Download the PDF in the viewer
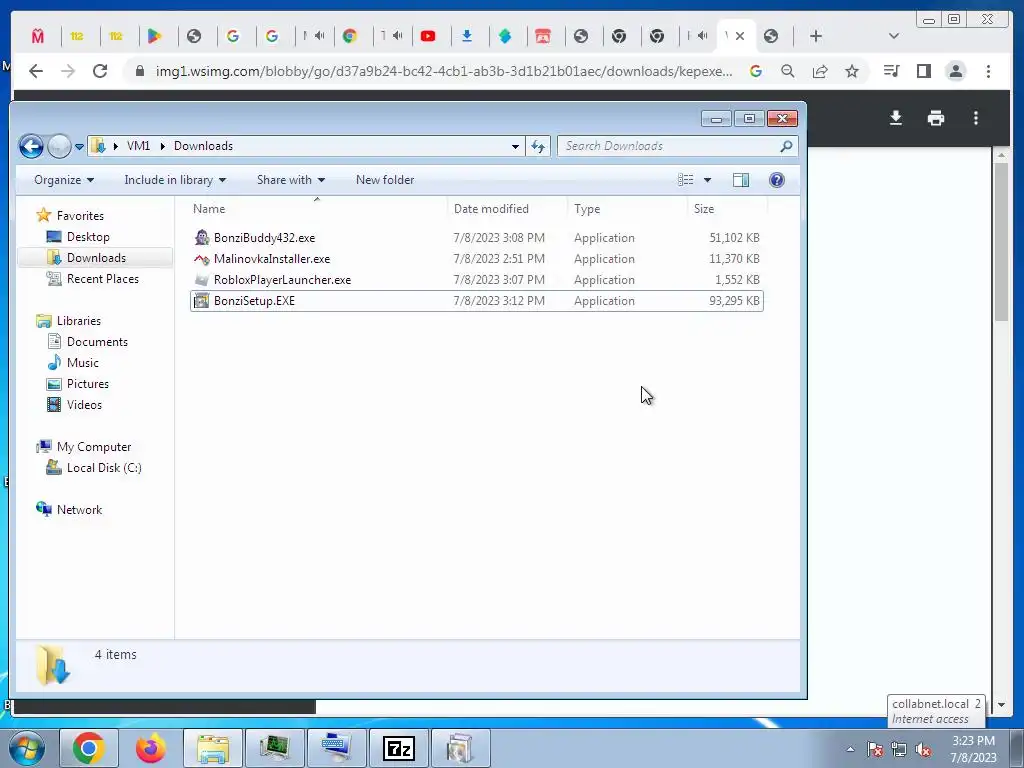 point(896,118)
